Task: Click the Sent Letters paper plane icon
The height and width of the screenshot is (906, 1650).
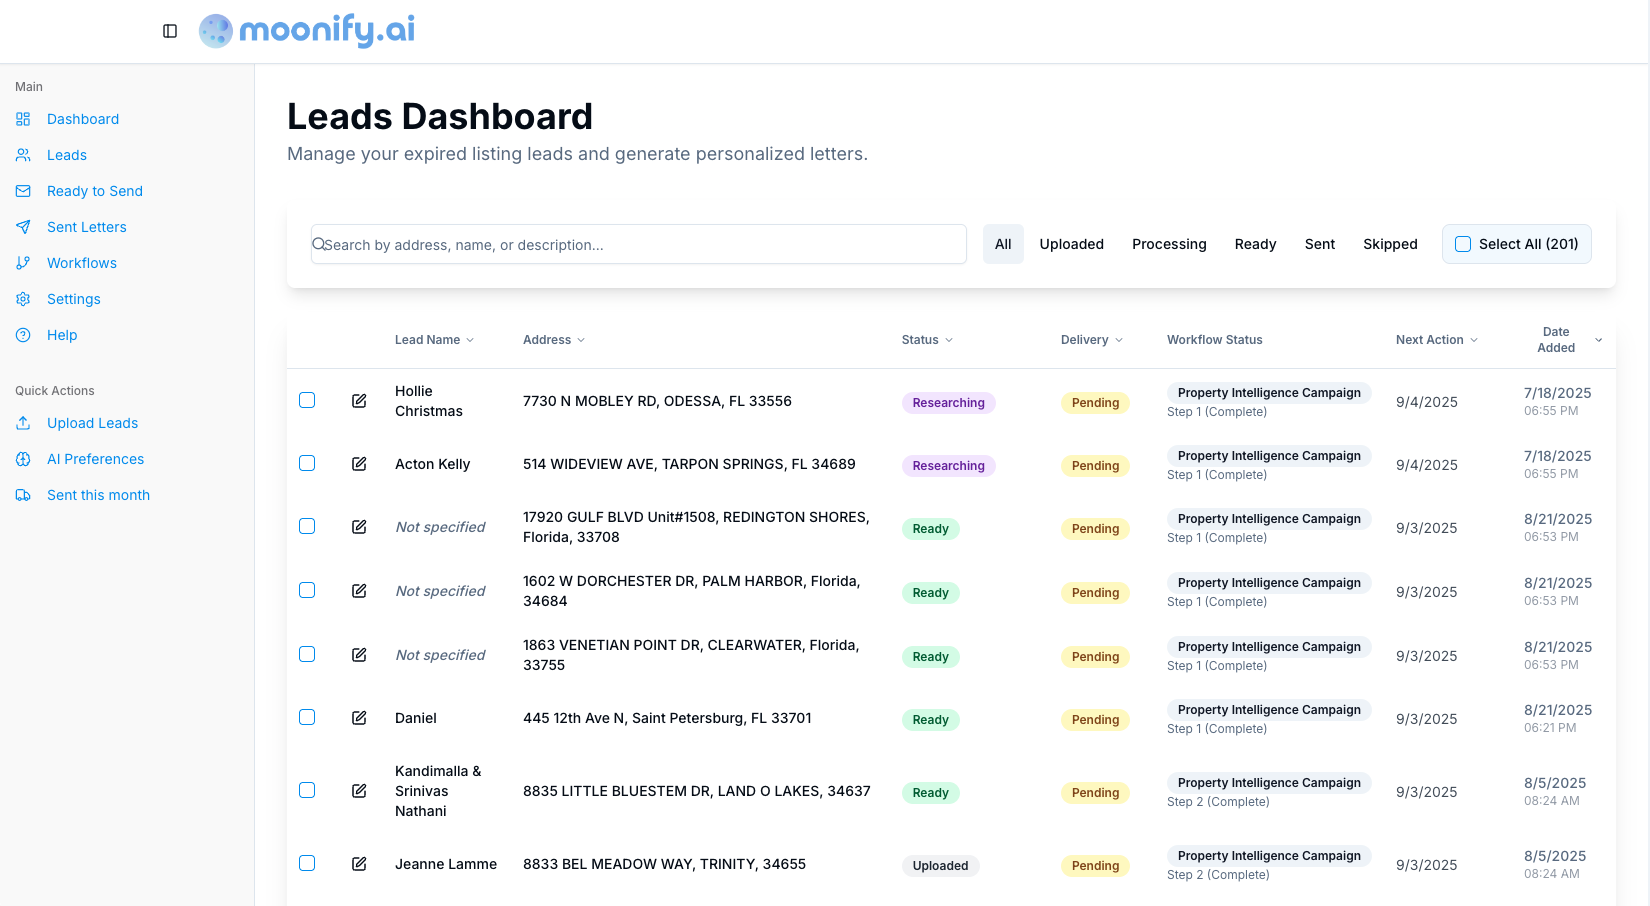Action: pos(24,227)
